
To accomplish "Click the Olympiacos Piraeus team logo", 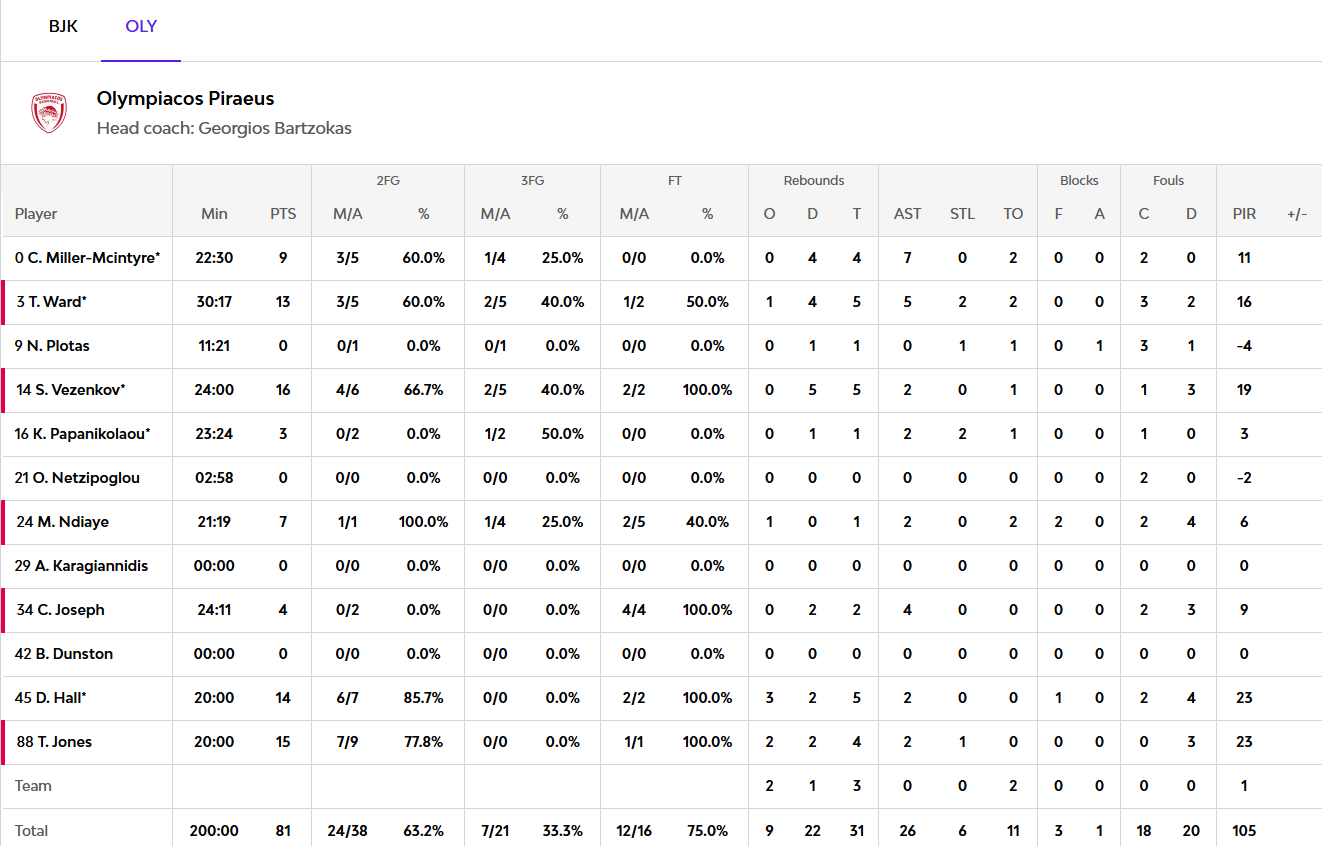I will 49,113.
